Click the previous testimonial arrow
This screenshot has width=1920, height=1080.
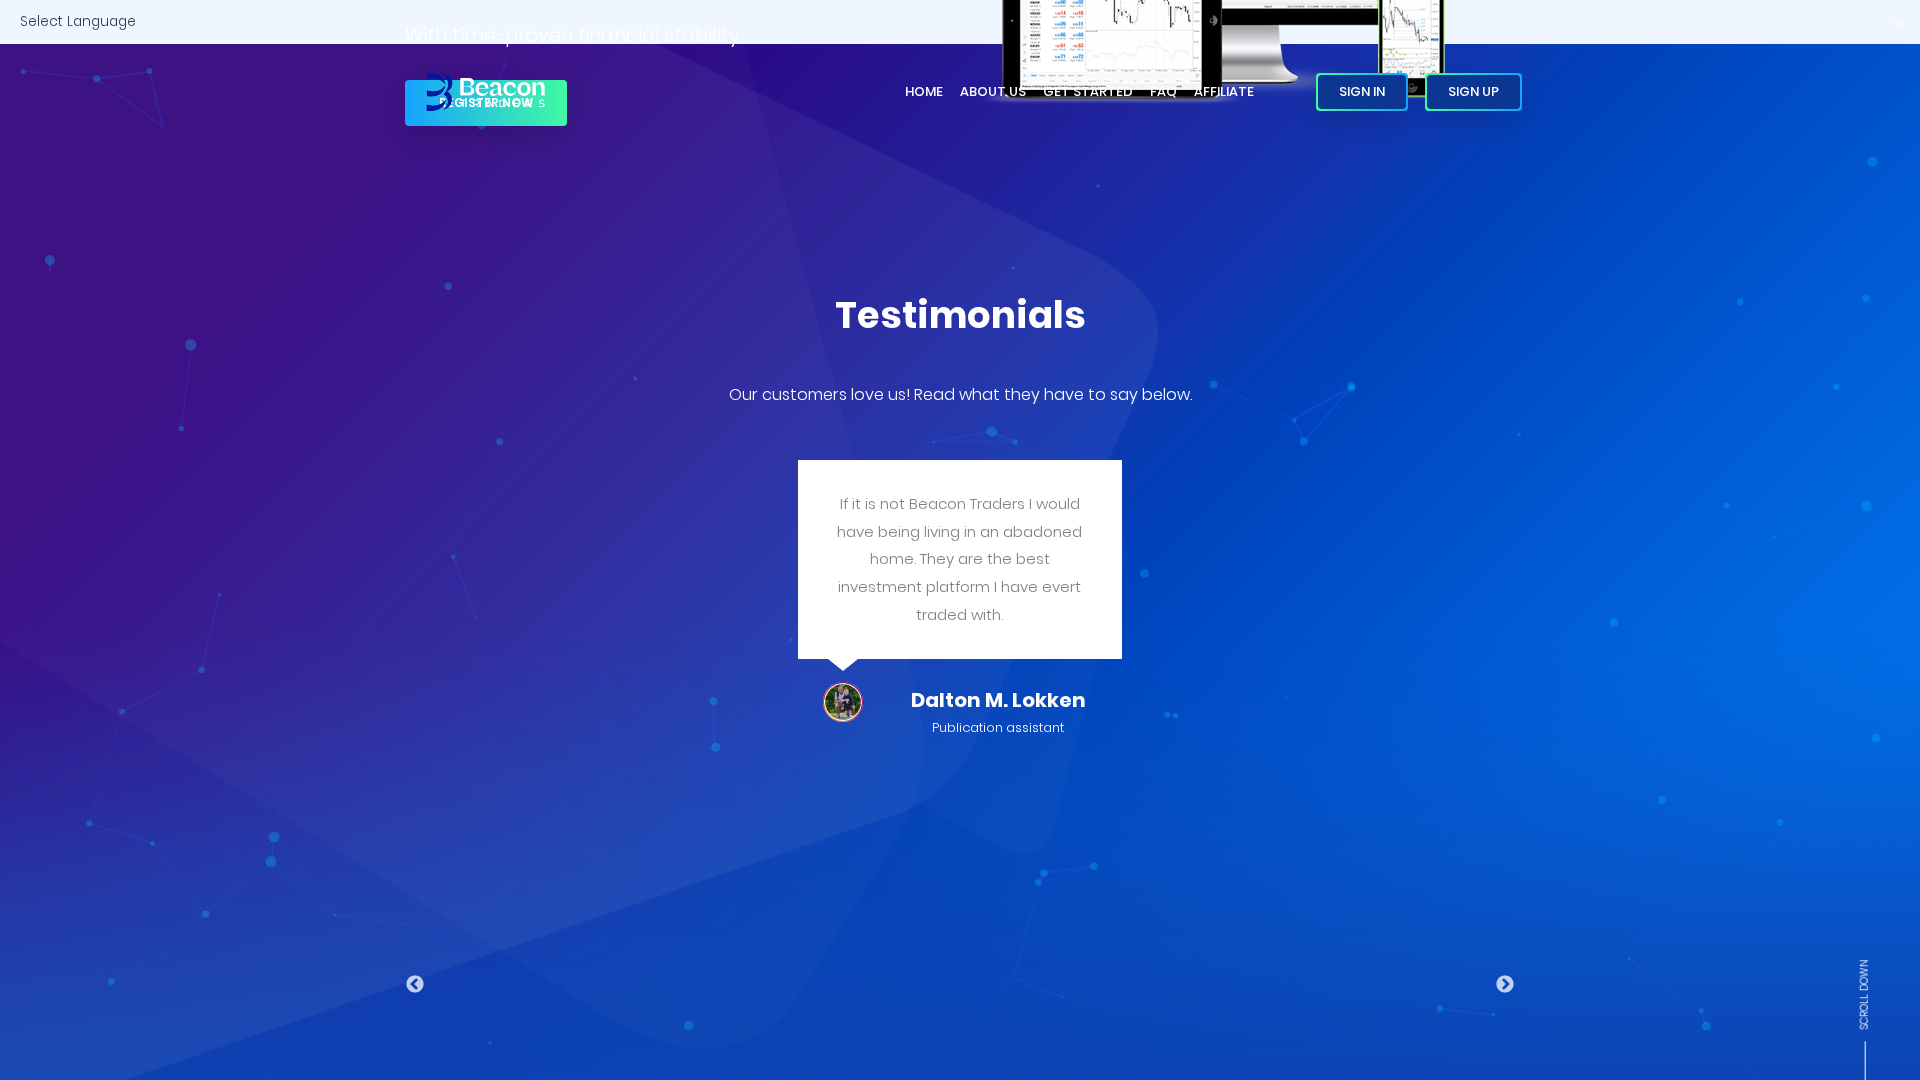415,984
